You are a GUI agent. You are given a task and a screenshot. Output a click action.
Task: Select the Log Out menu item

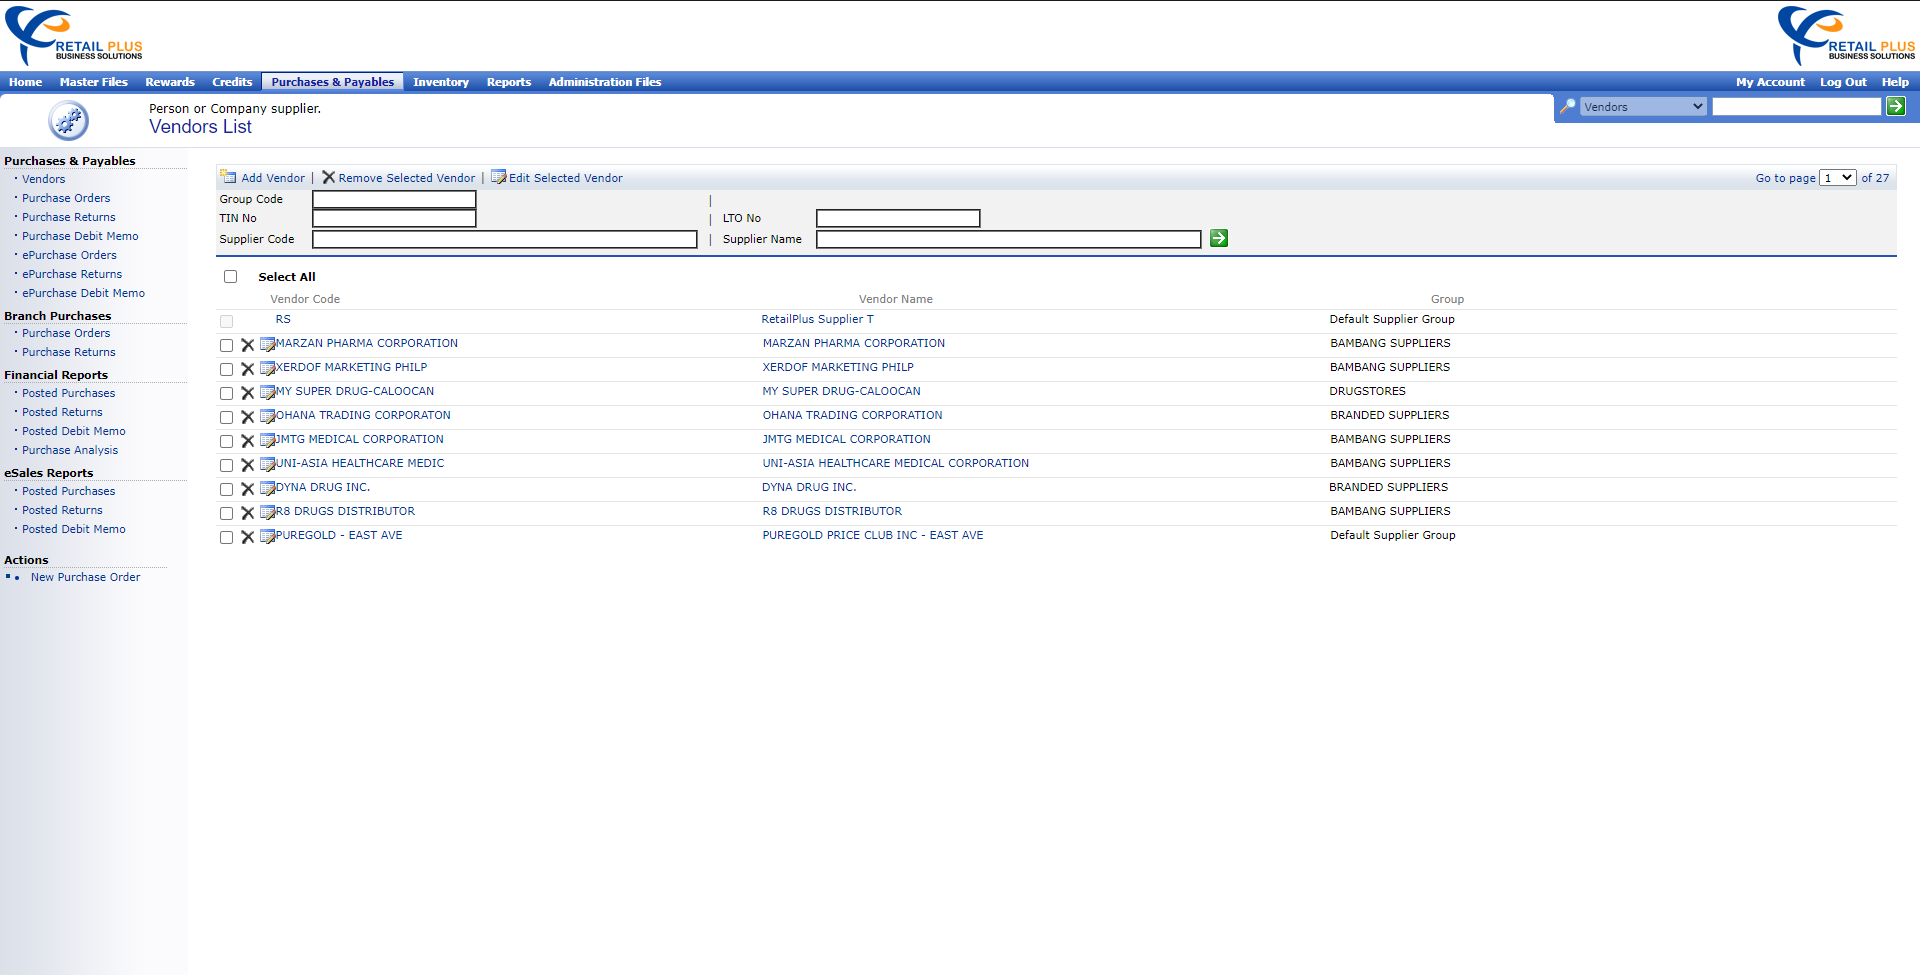point(1843,81)
